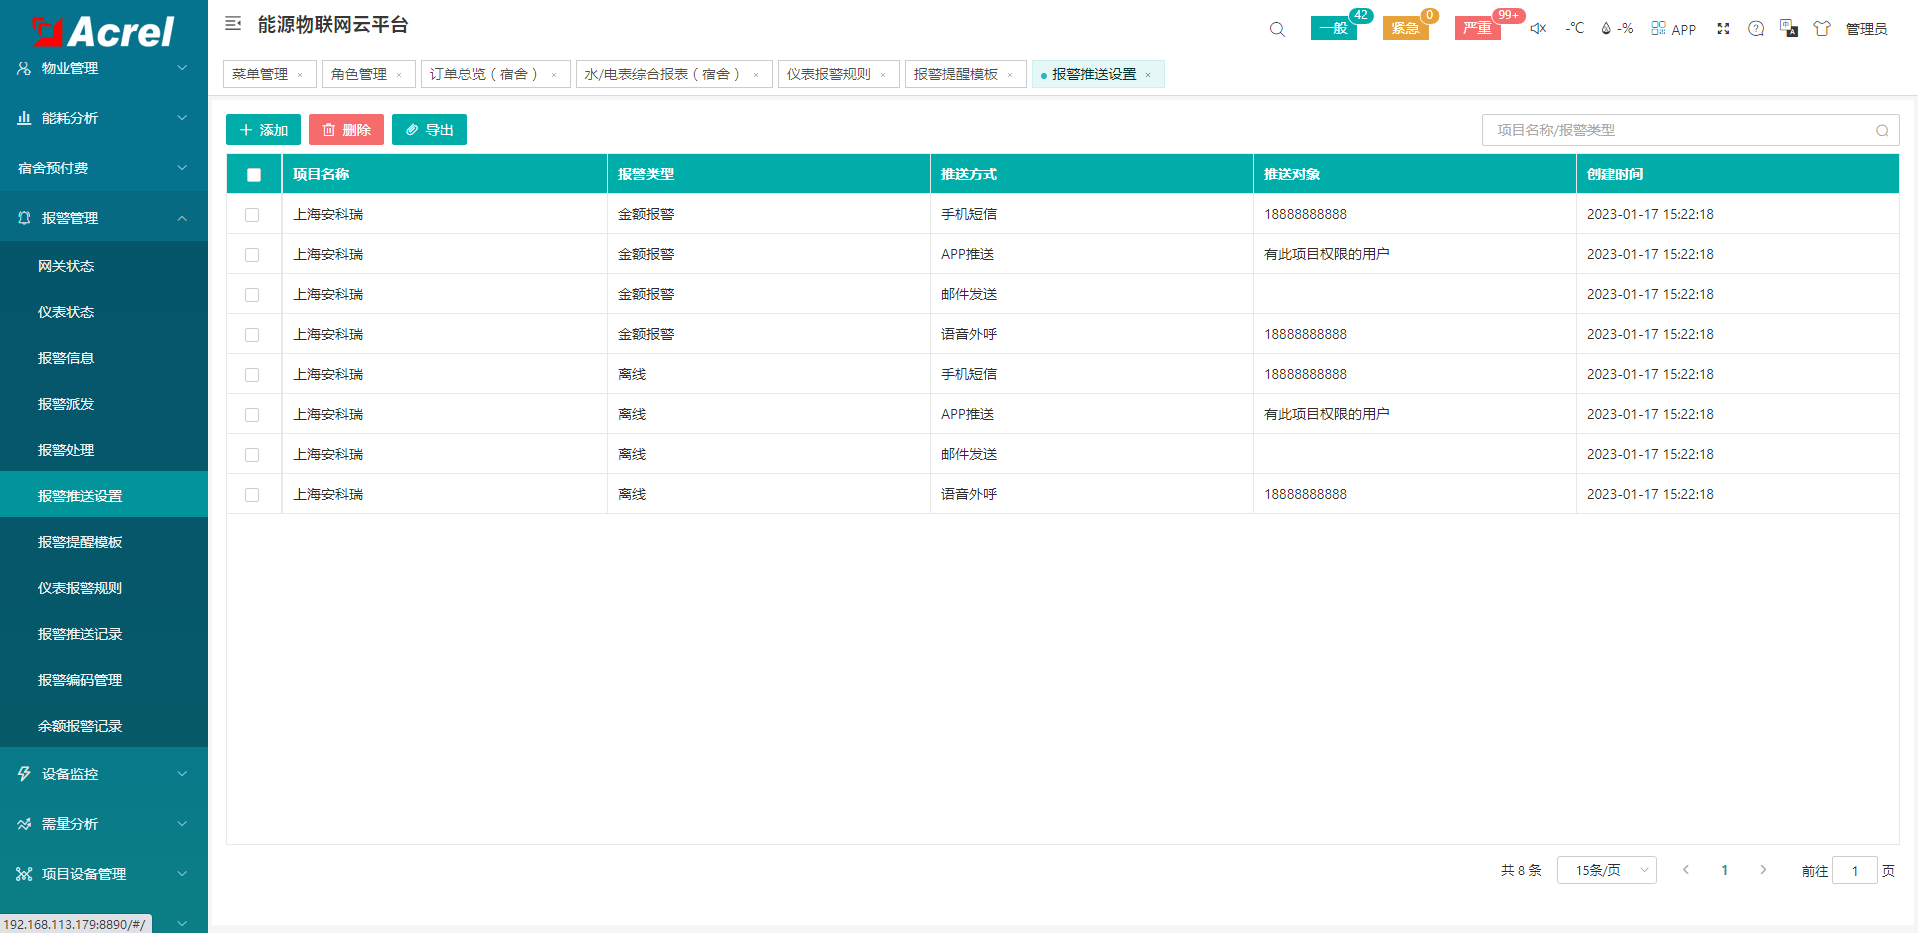Open 报警推送记录 in the sidebar

click(x=104, y=634)
